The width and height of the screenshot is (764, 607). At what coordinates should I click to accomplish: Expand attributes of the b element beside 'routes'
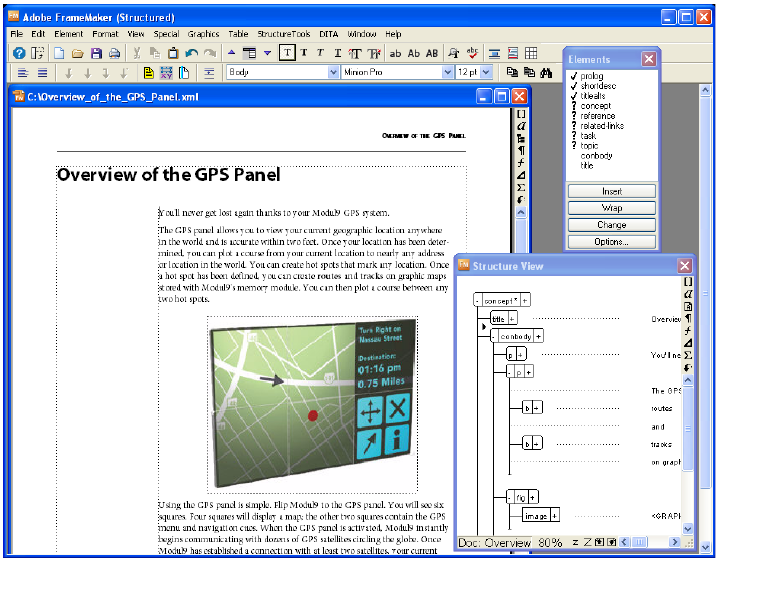[536, 408]
